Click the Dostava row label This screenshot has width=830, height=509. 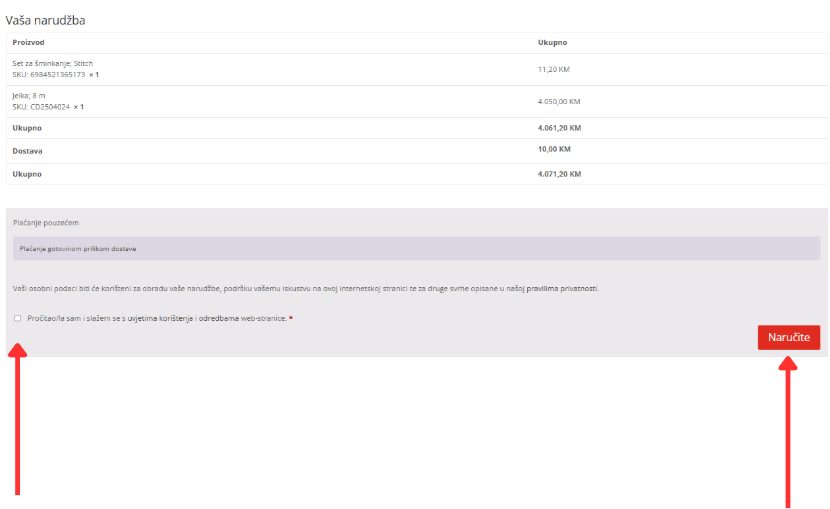27,151
